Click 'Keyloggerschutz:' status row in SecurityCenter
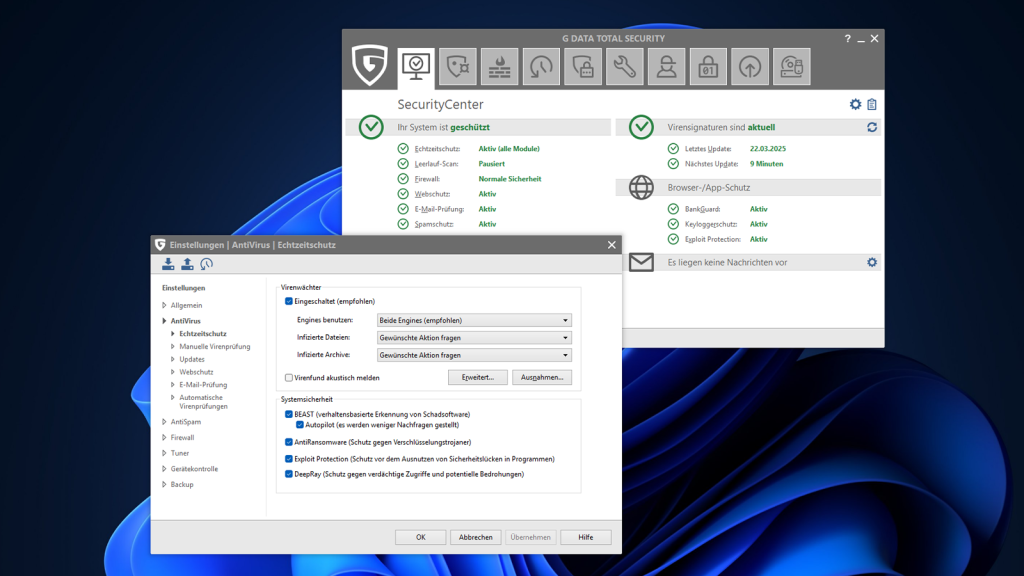The width and height of the screenshot is (1024, 576). pyautogui.click(x=718, y=224)
